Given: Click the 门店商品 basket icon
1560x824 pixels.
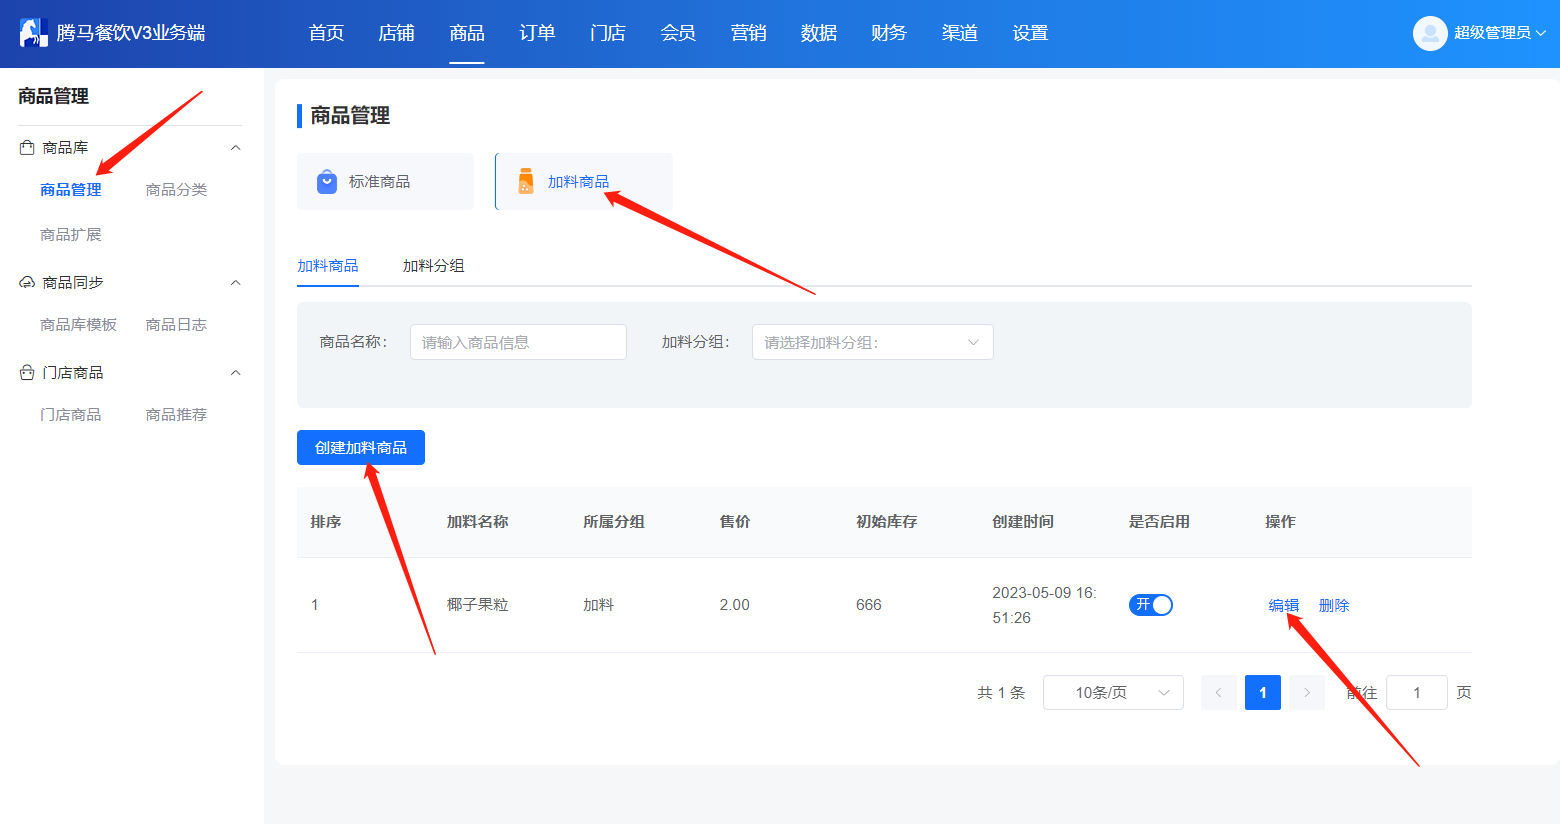Looking at the screenshot, I should click(x=27, y=372).
